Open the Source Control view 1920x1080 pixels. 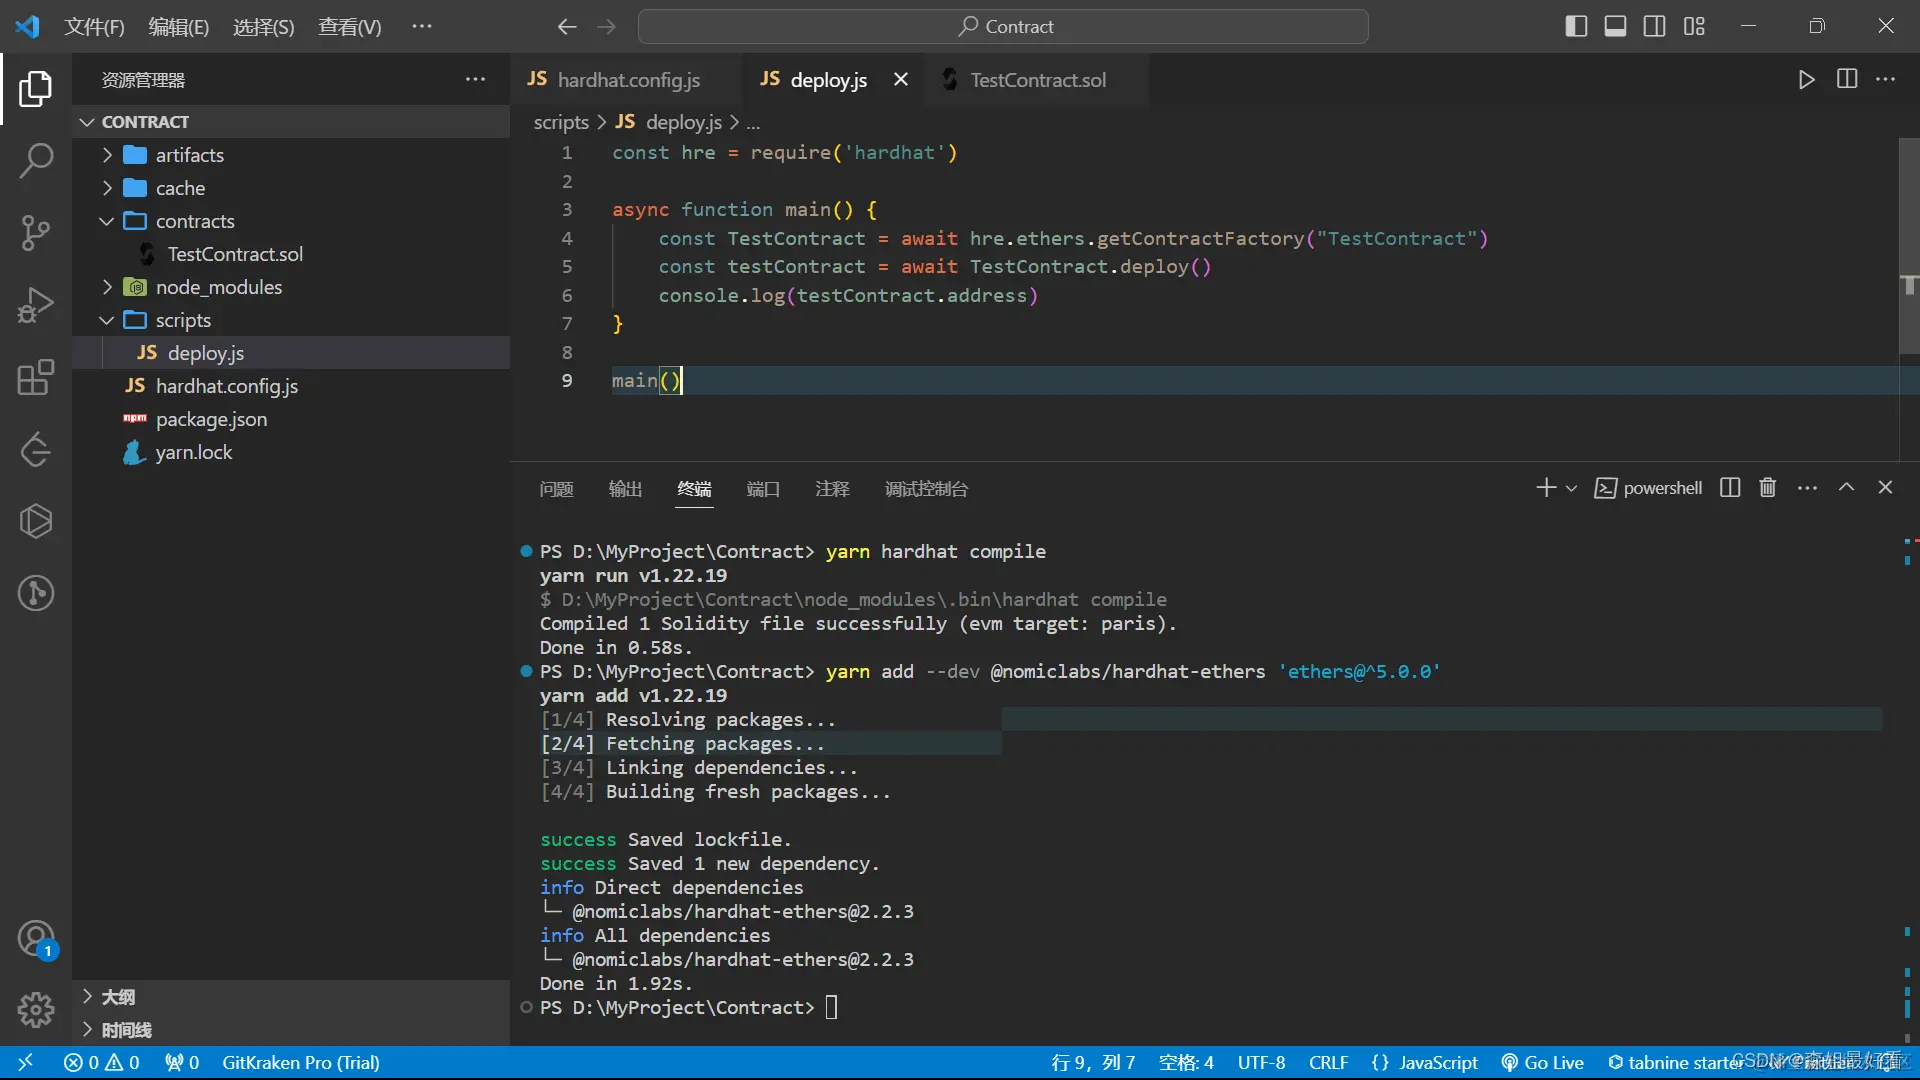click(36, 232)
